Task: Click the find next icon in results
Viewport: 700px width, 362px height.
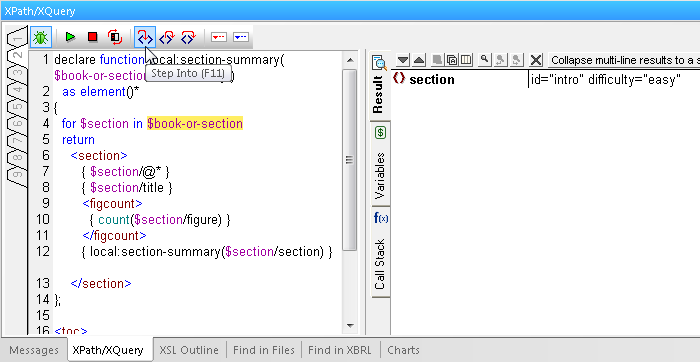Action: (517, 60)
